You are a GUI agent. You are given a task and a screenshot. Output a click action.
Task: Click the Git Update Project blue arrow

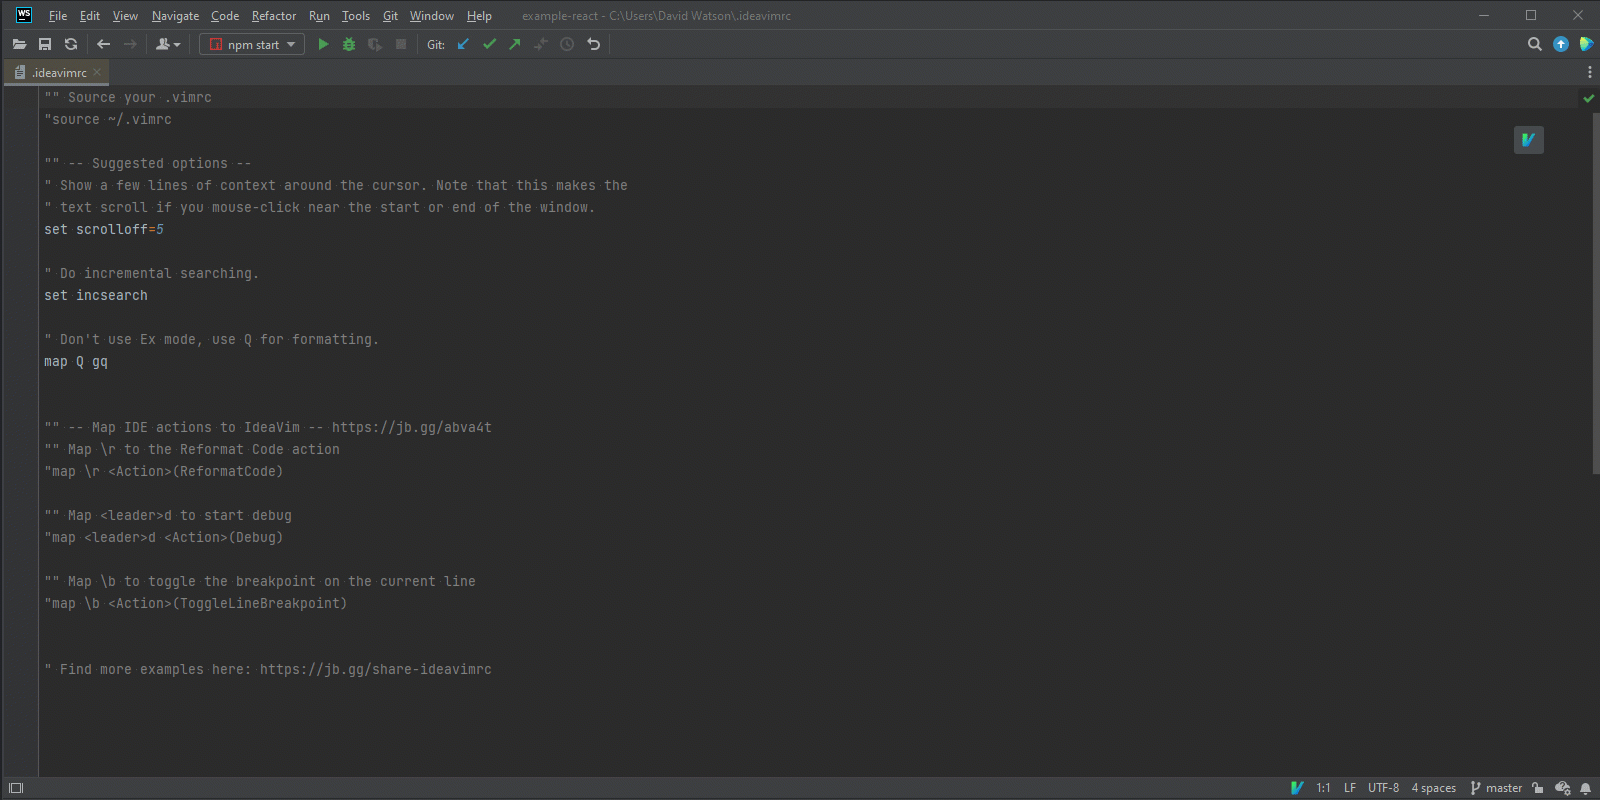463,44
